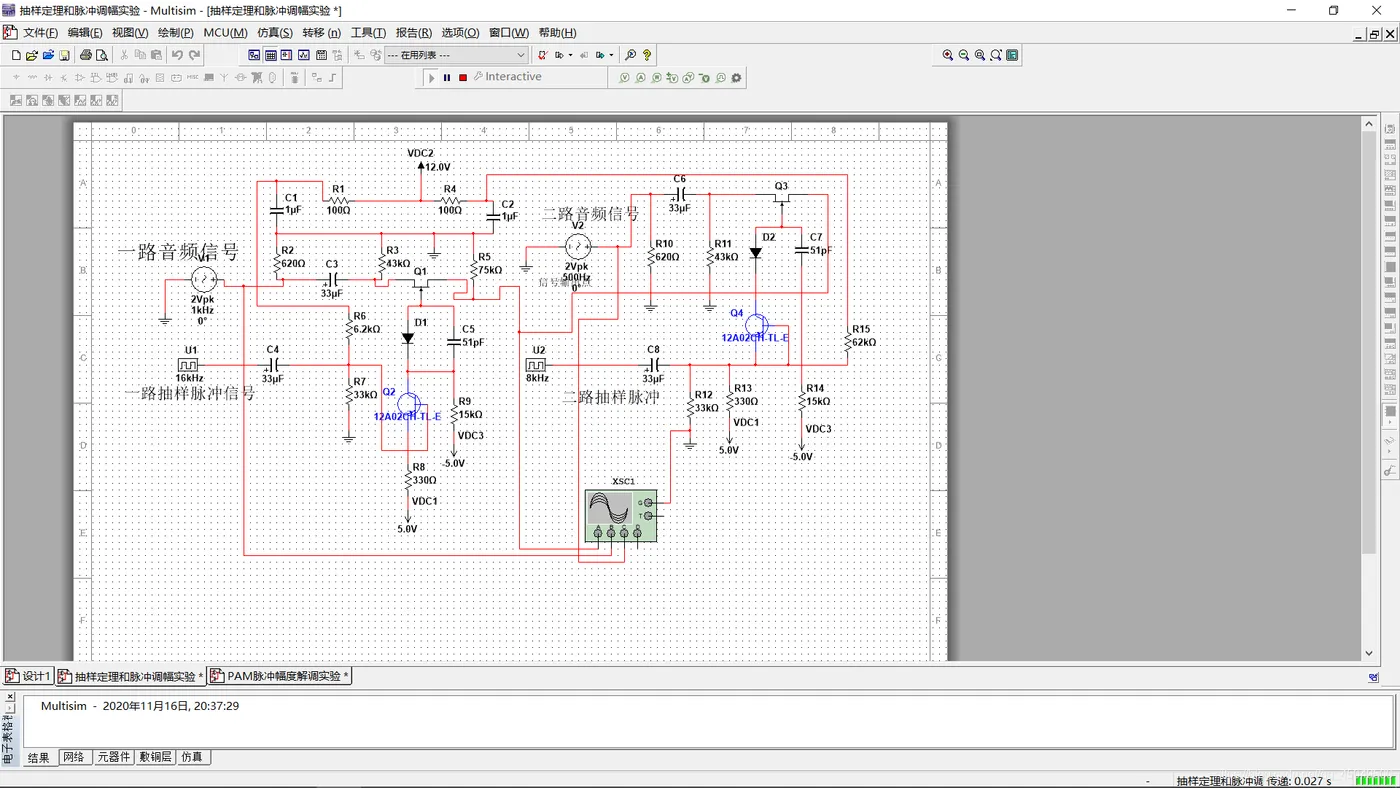Open the 文件(F) menu
1400x788 pixels.
(40, 33)
